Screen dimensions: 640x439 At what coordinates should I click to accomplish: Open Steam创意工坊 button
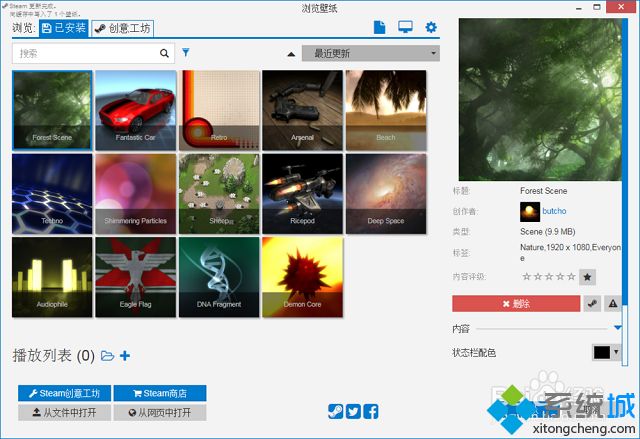tap(64, 393)
